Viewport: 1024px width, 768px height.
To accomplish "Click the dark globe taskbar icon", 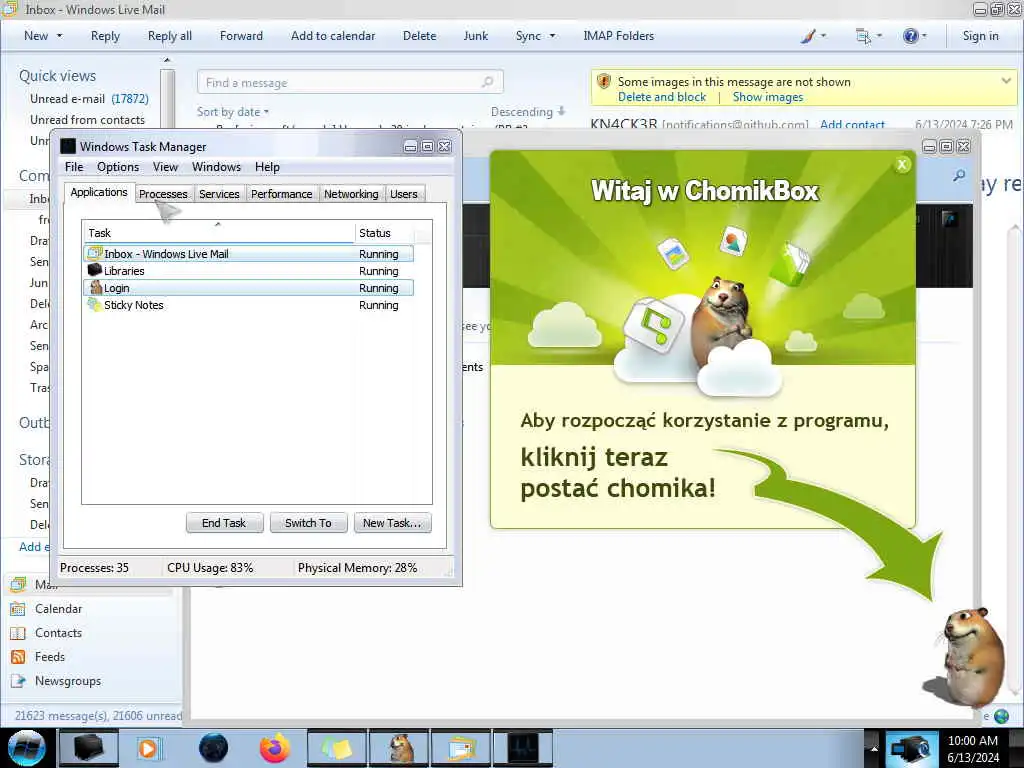I will pos(213,748).
